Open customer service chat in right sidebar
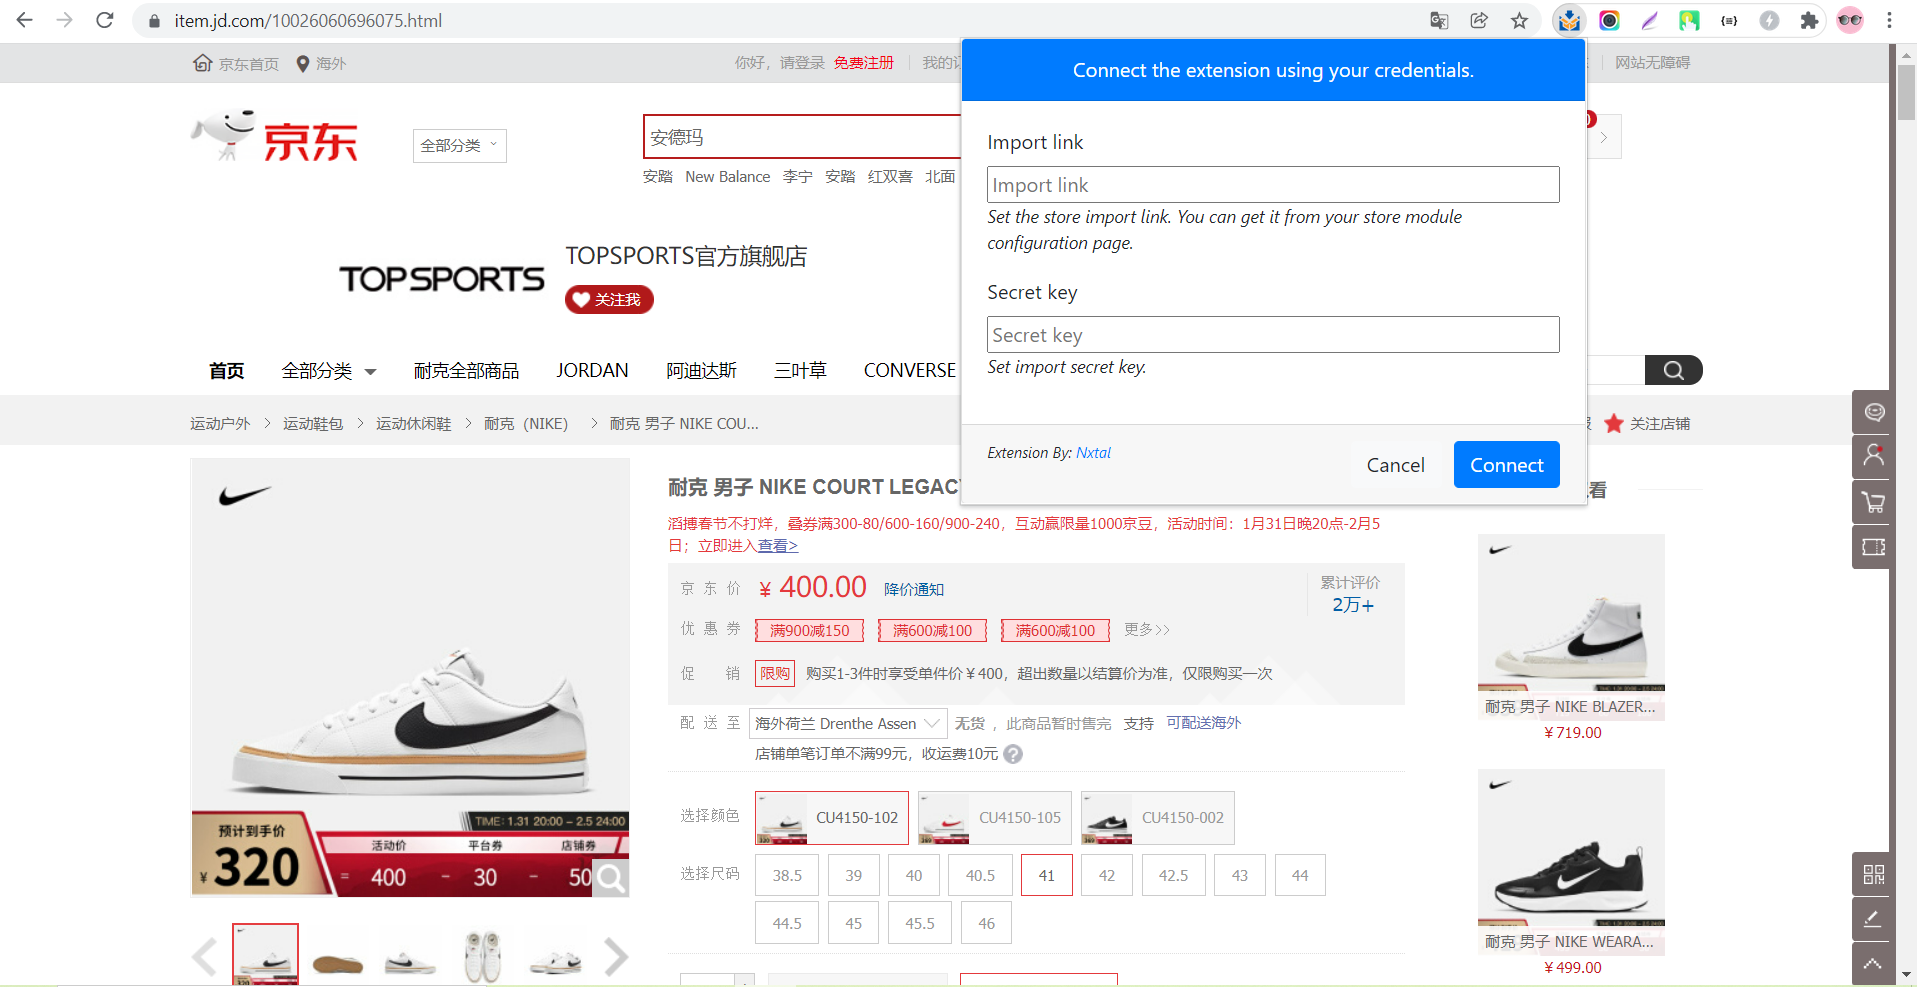This screenshot has width=1917, height=987. click(x=1873, y=412)
